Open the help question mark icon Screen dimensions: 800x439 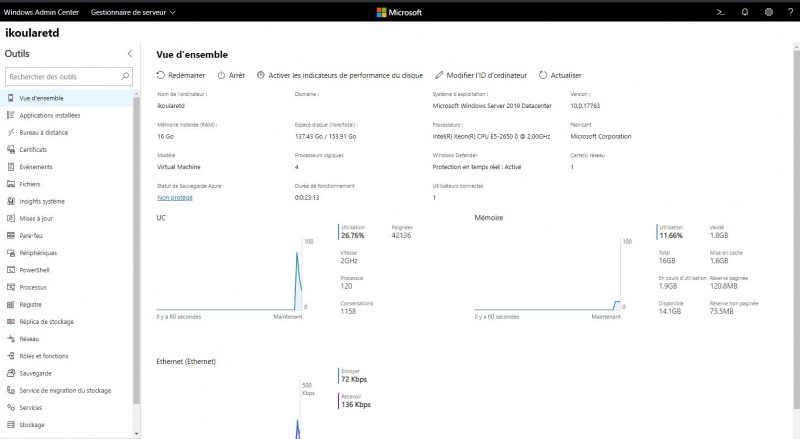tap(790, 12)
